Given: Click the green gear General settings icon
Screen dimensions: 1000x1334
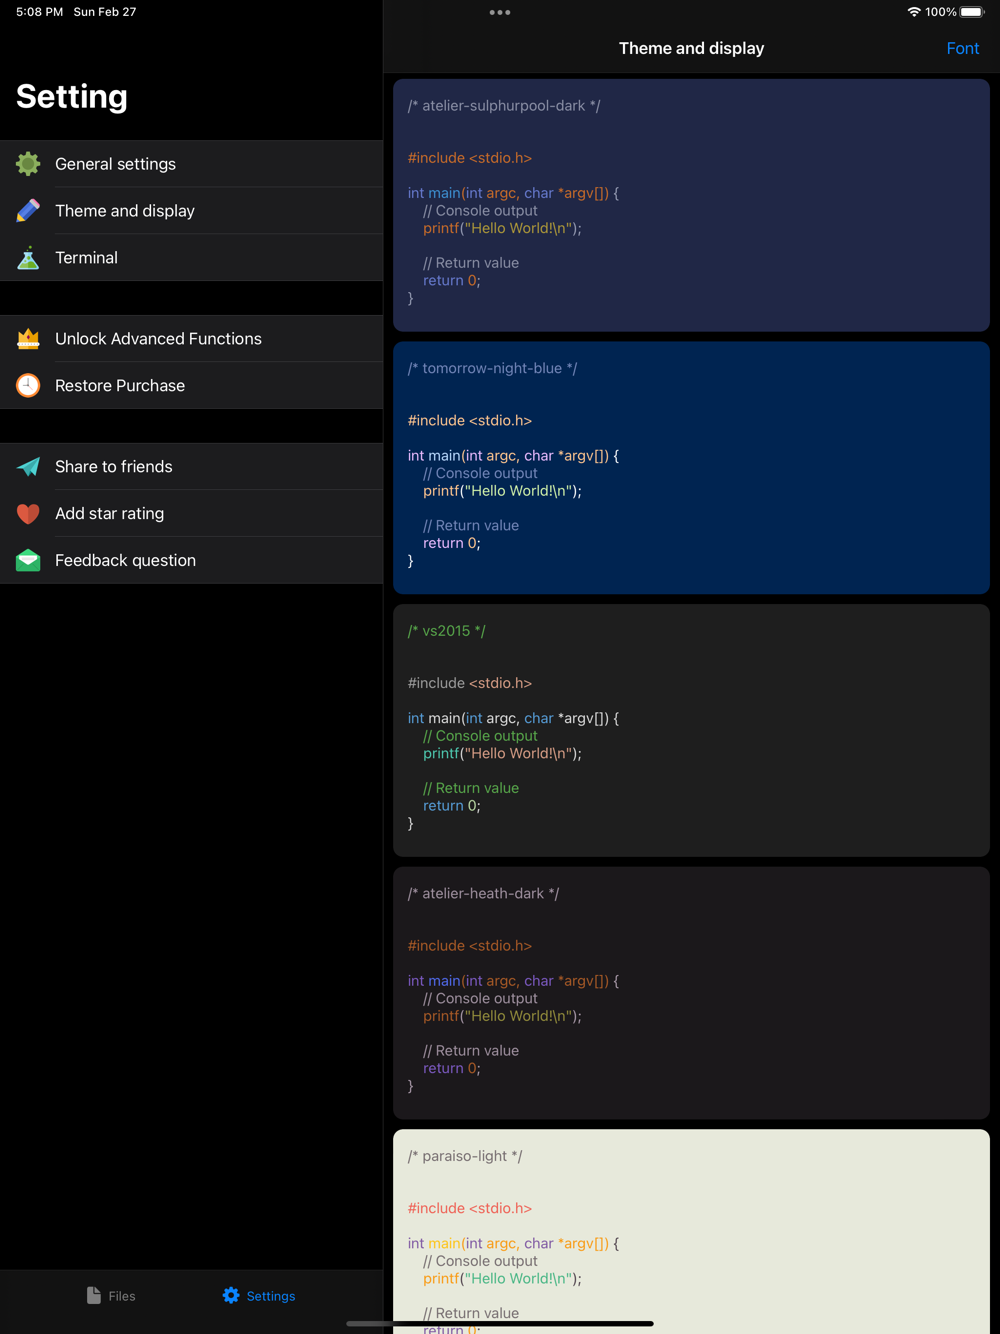Looking at the screenshot, I should (28, 164).
